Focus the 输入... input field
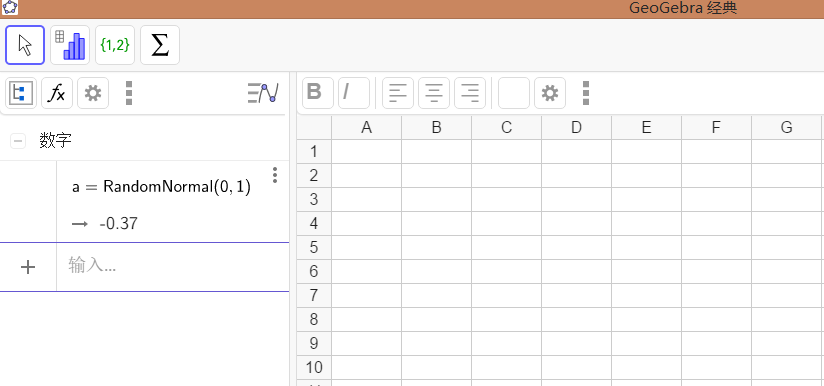 (173, 267)
